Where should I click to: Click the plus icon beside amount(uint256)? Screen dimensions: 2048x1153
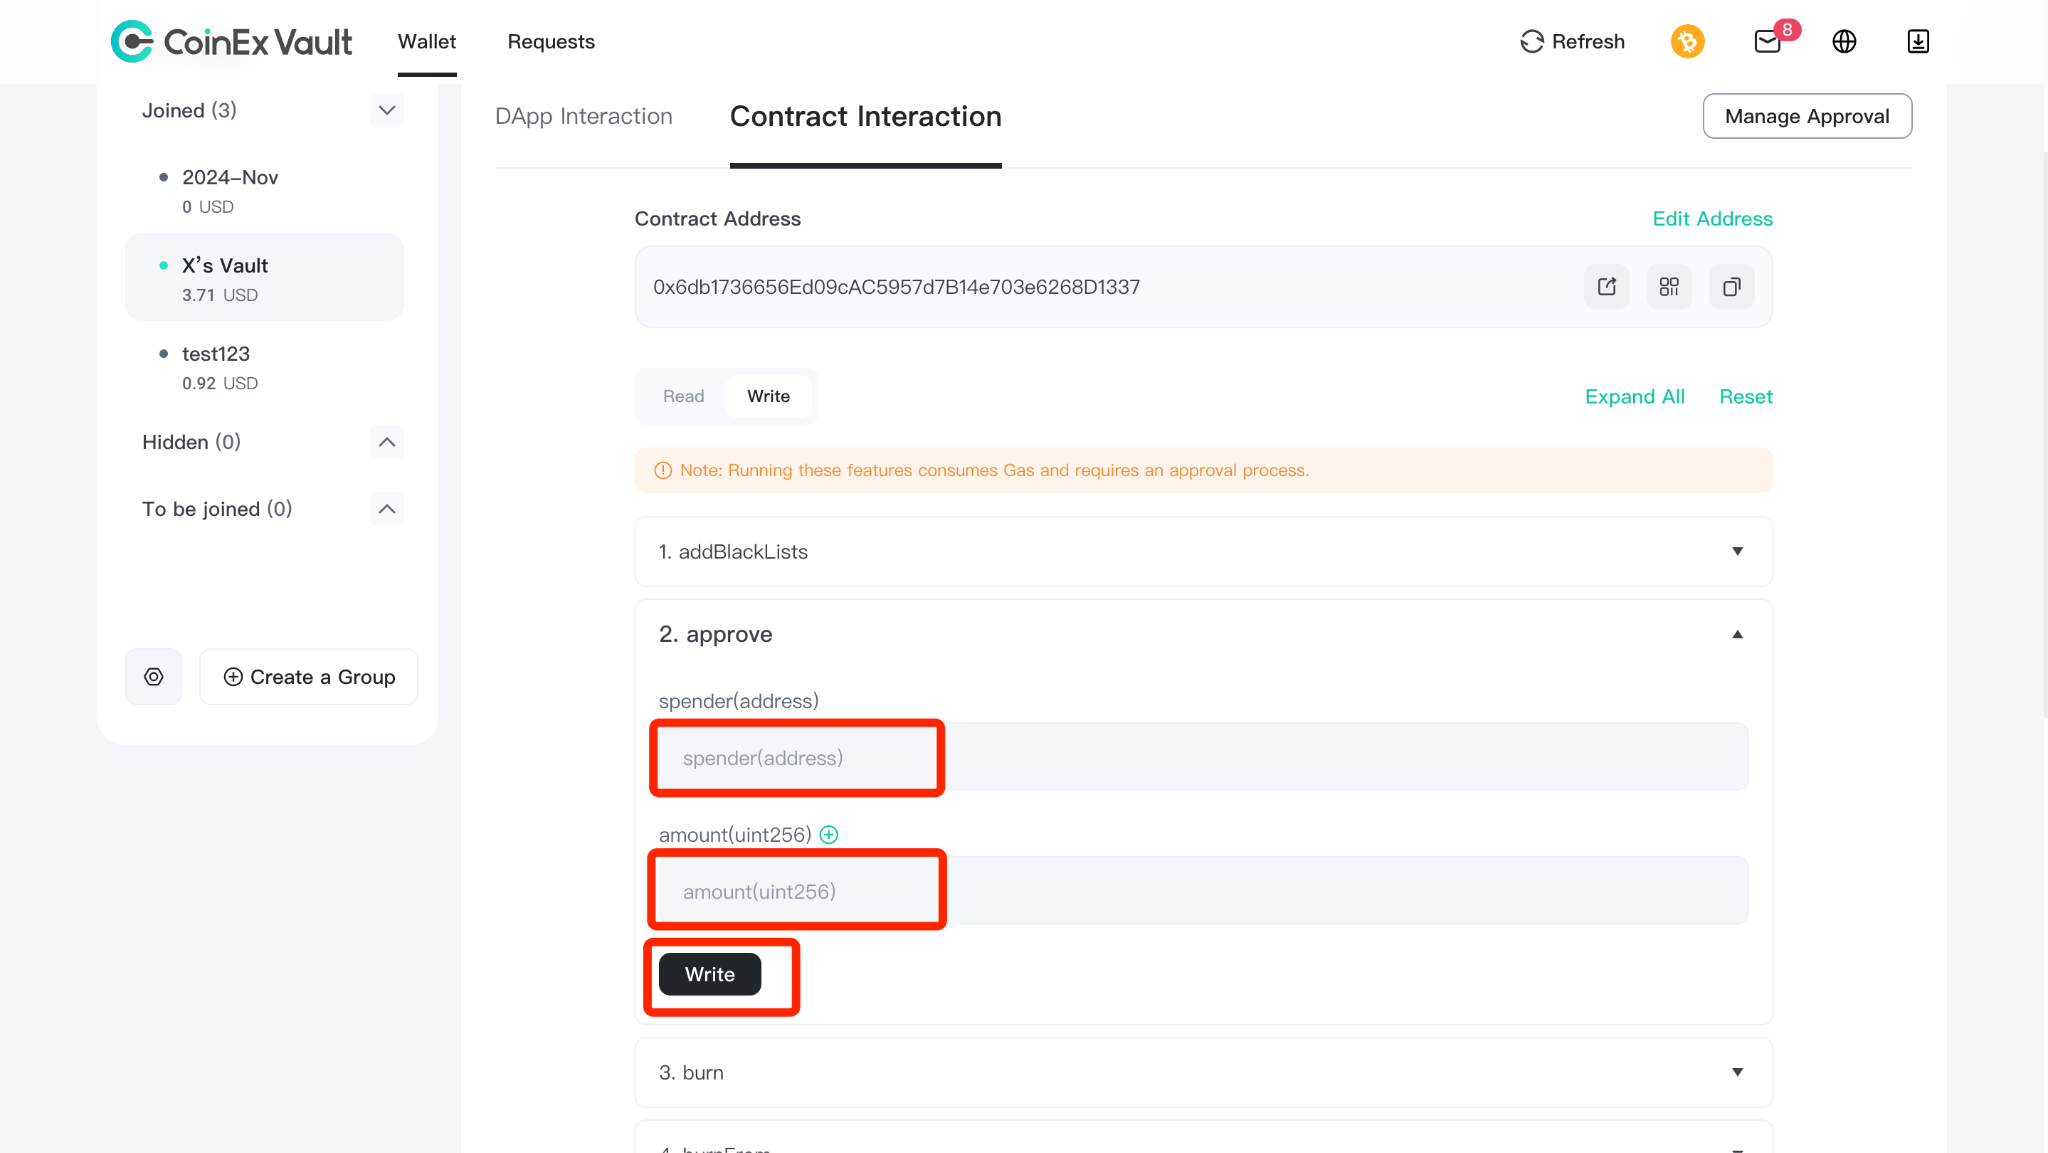point(829,835)
